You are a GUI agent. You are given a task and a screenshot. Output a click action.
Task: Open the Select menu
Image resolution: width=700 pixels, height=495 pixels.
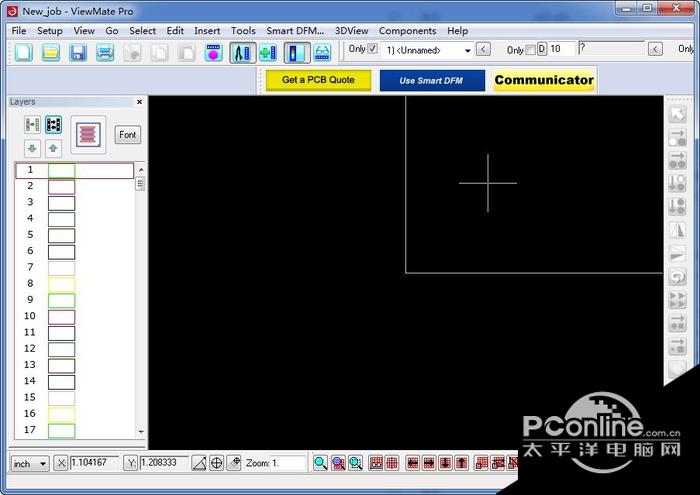pyautogui.click(x=142, y=31)
